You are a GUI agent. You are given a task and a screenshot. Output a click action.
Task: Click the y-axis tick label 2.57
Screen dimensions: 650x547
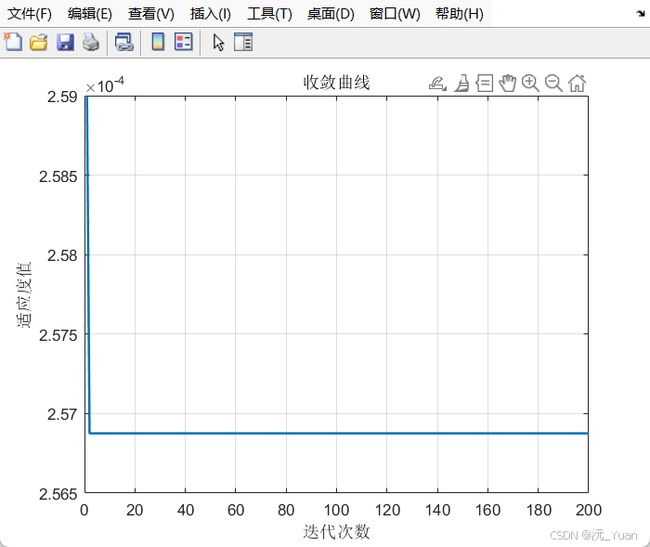[x=62, y=414]
